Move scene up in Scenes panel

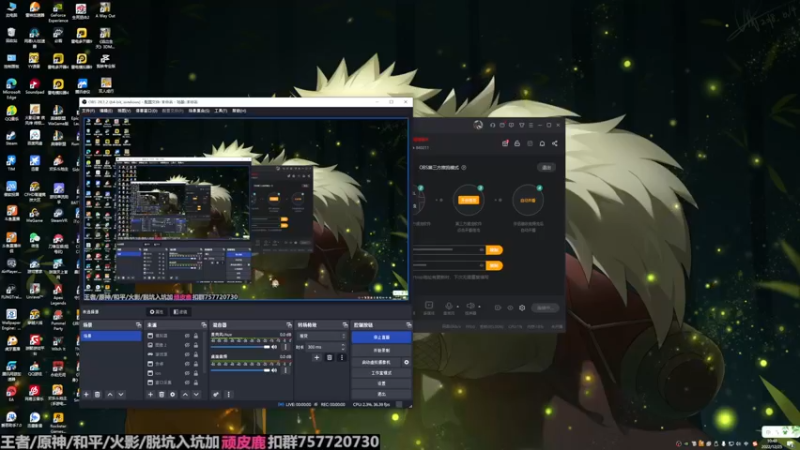[x=110, y=394]
